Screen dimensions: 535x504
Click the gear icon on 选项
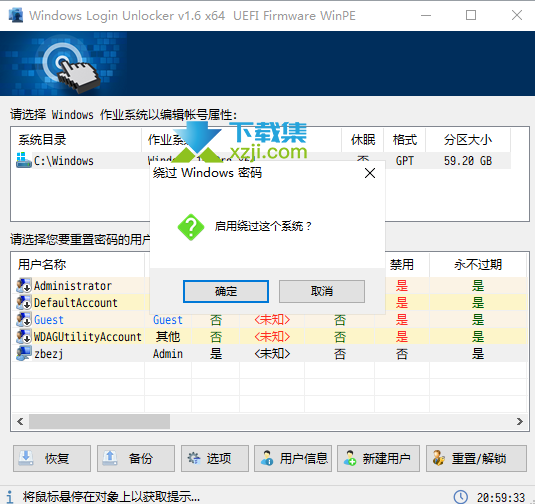(x=194, y=458)
